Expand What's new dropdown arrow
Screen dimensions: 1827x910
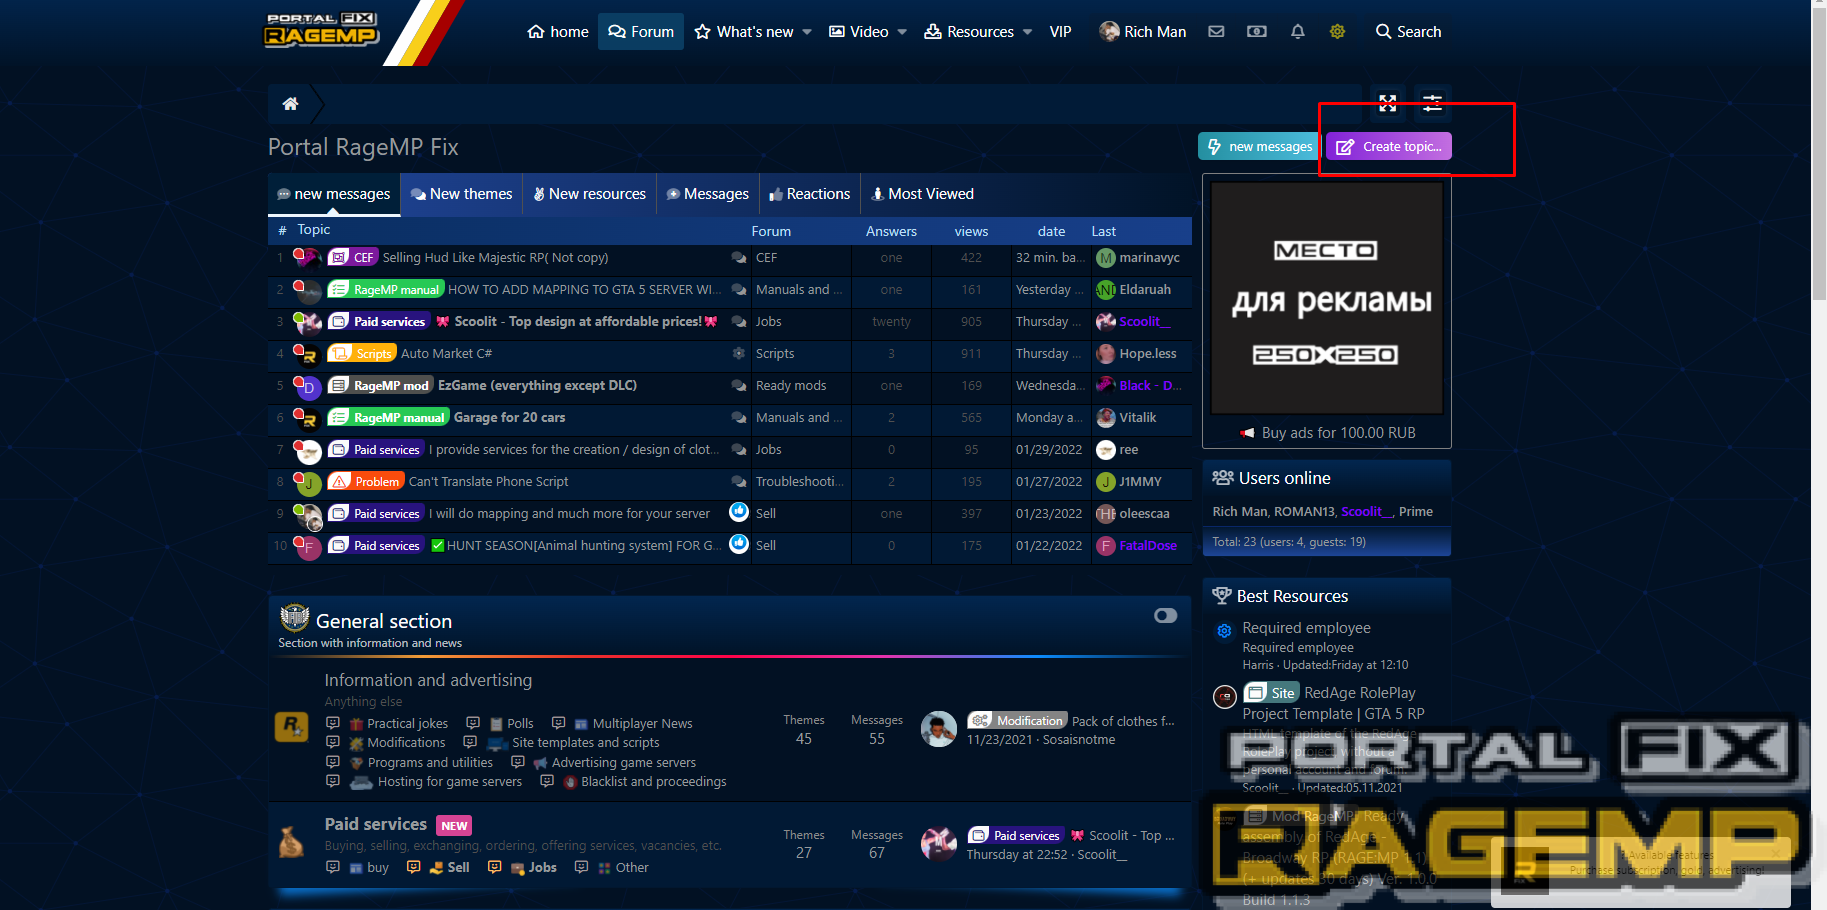pos(807,32)
